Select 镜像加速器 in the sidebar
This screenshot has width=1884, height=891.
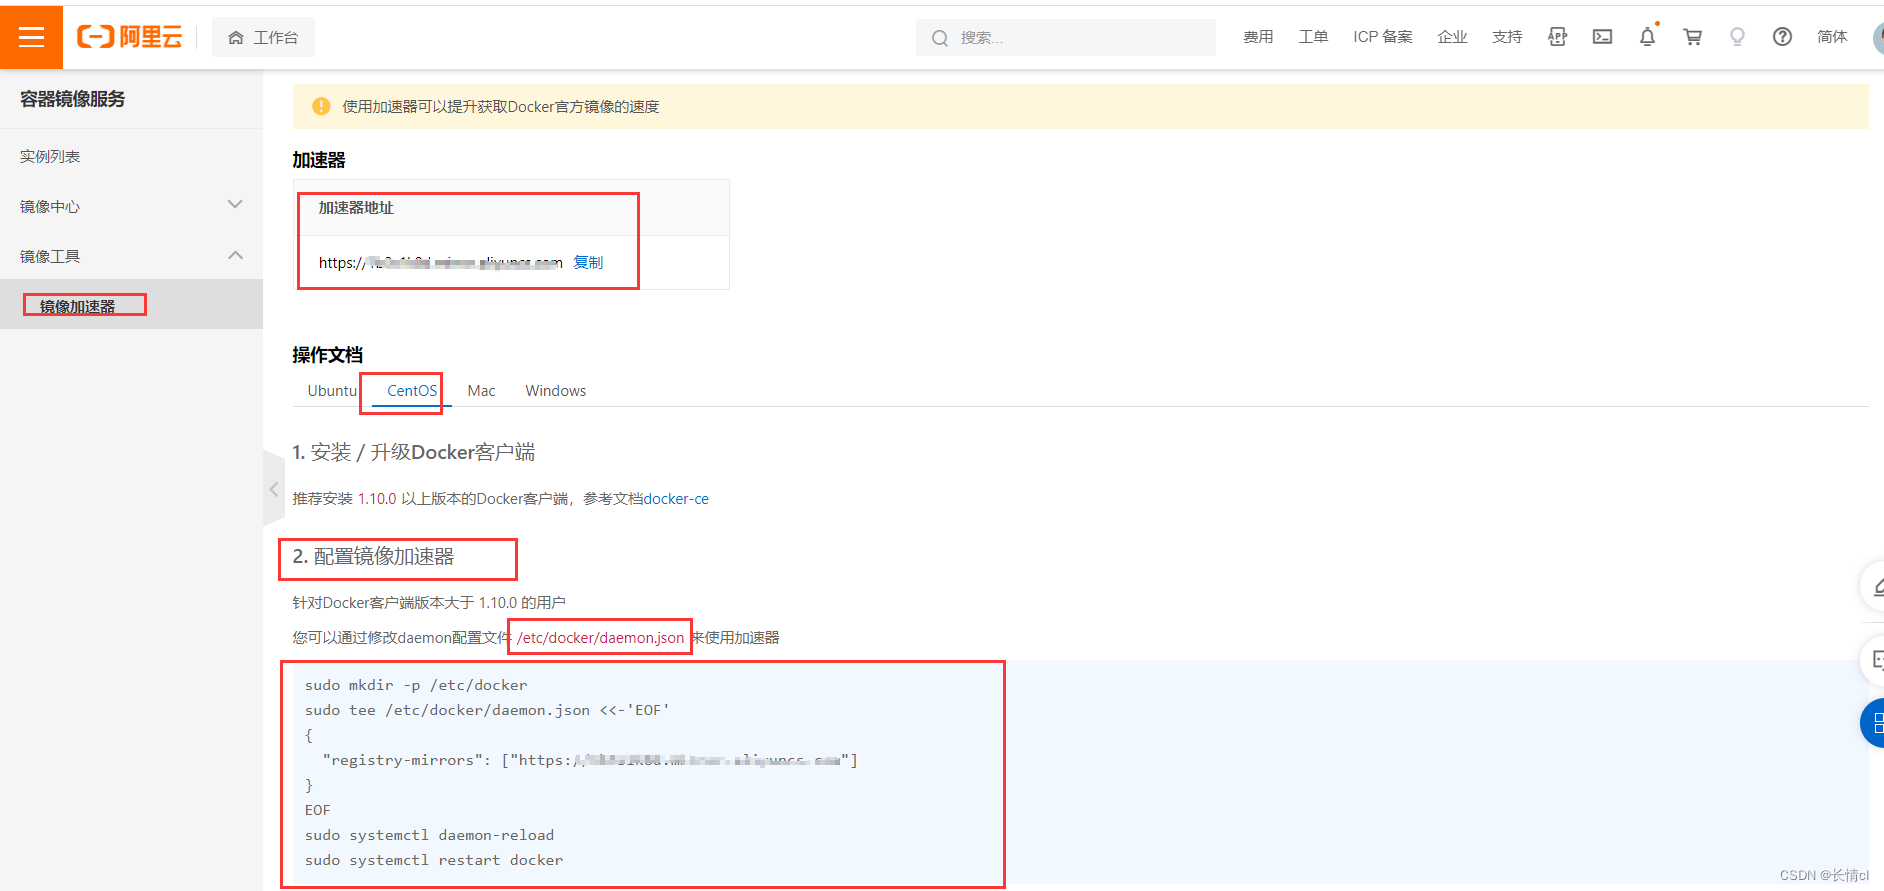[x=78, y=306]
